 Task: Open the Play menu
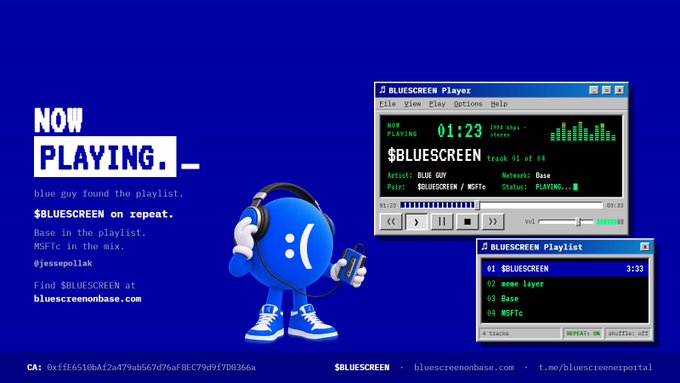point(437,104)
